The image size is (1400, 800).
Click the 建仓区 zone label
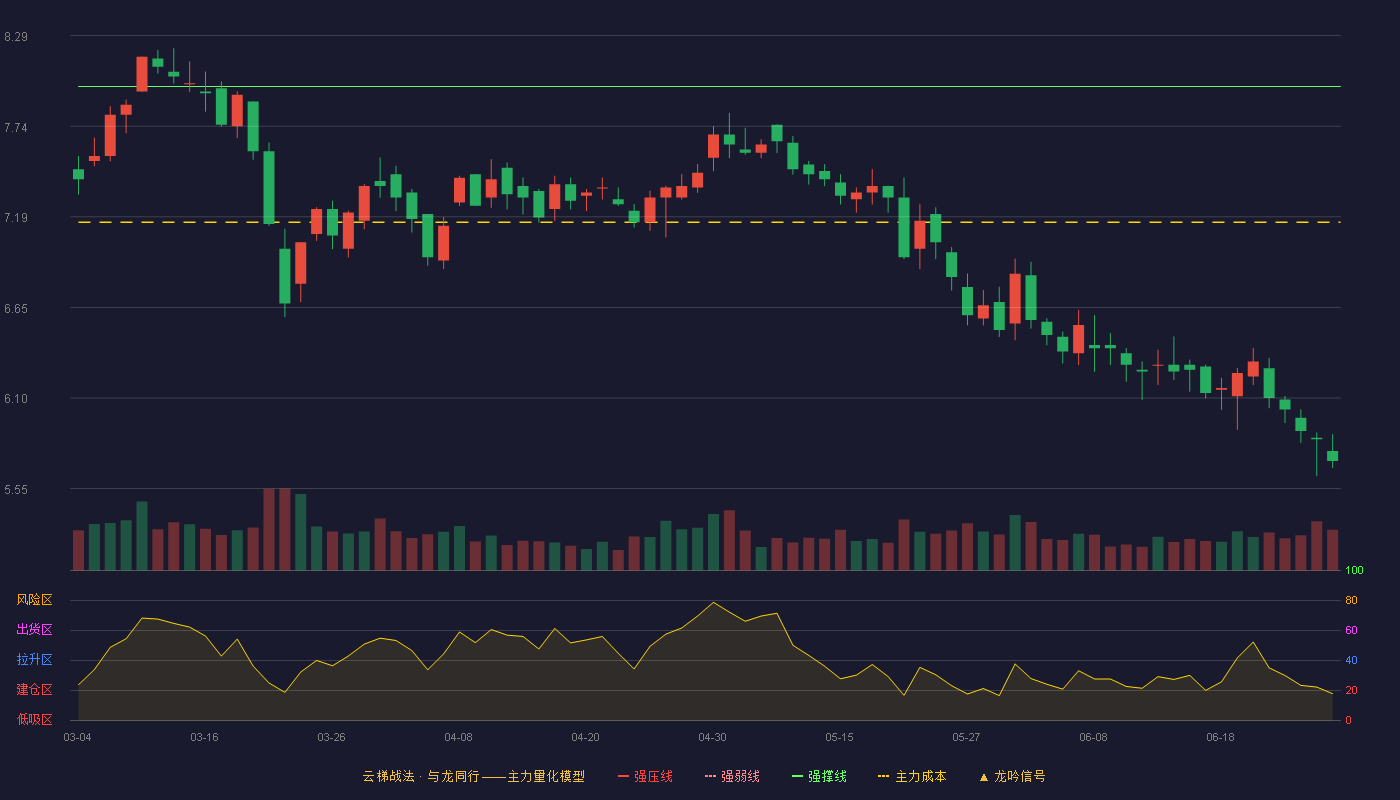[34, 690]
